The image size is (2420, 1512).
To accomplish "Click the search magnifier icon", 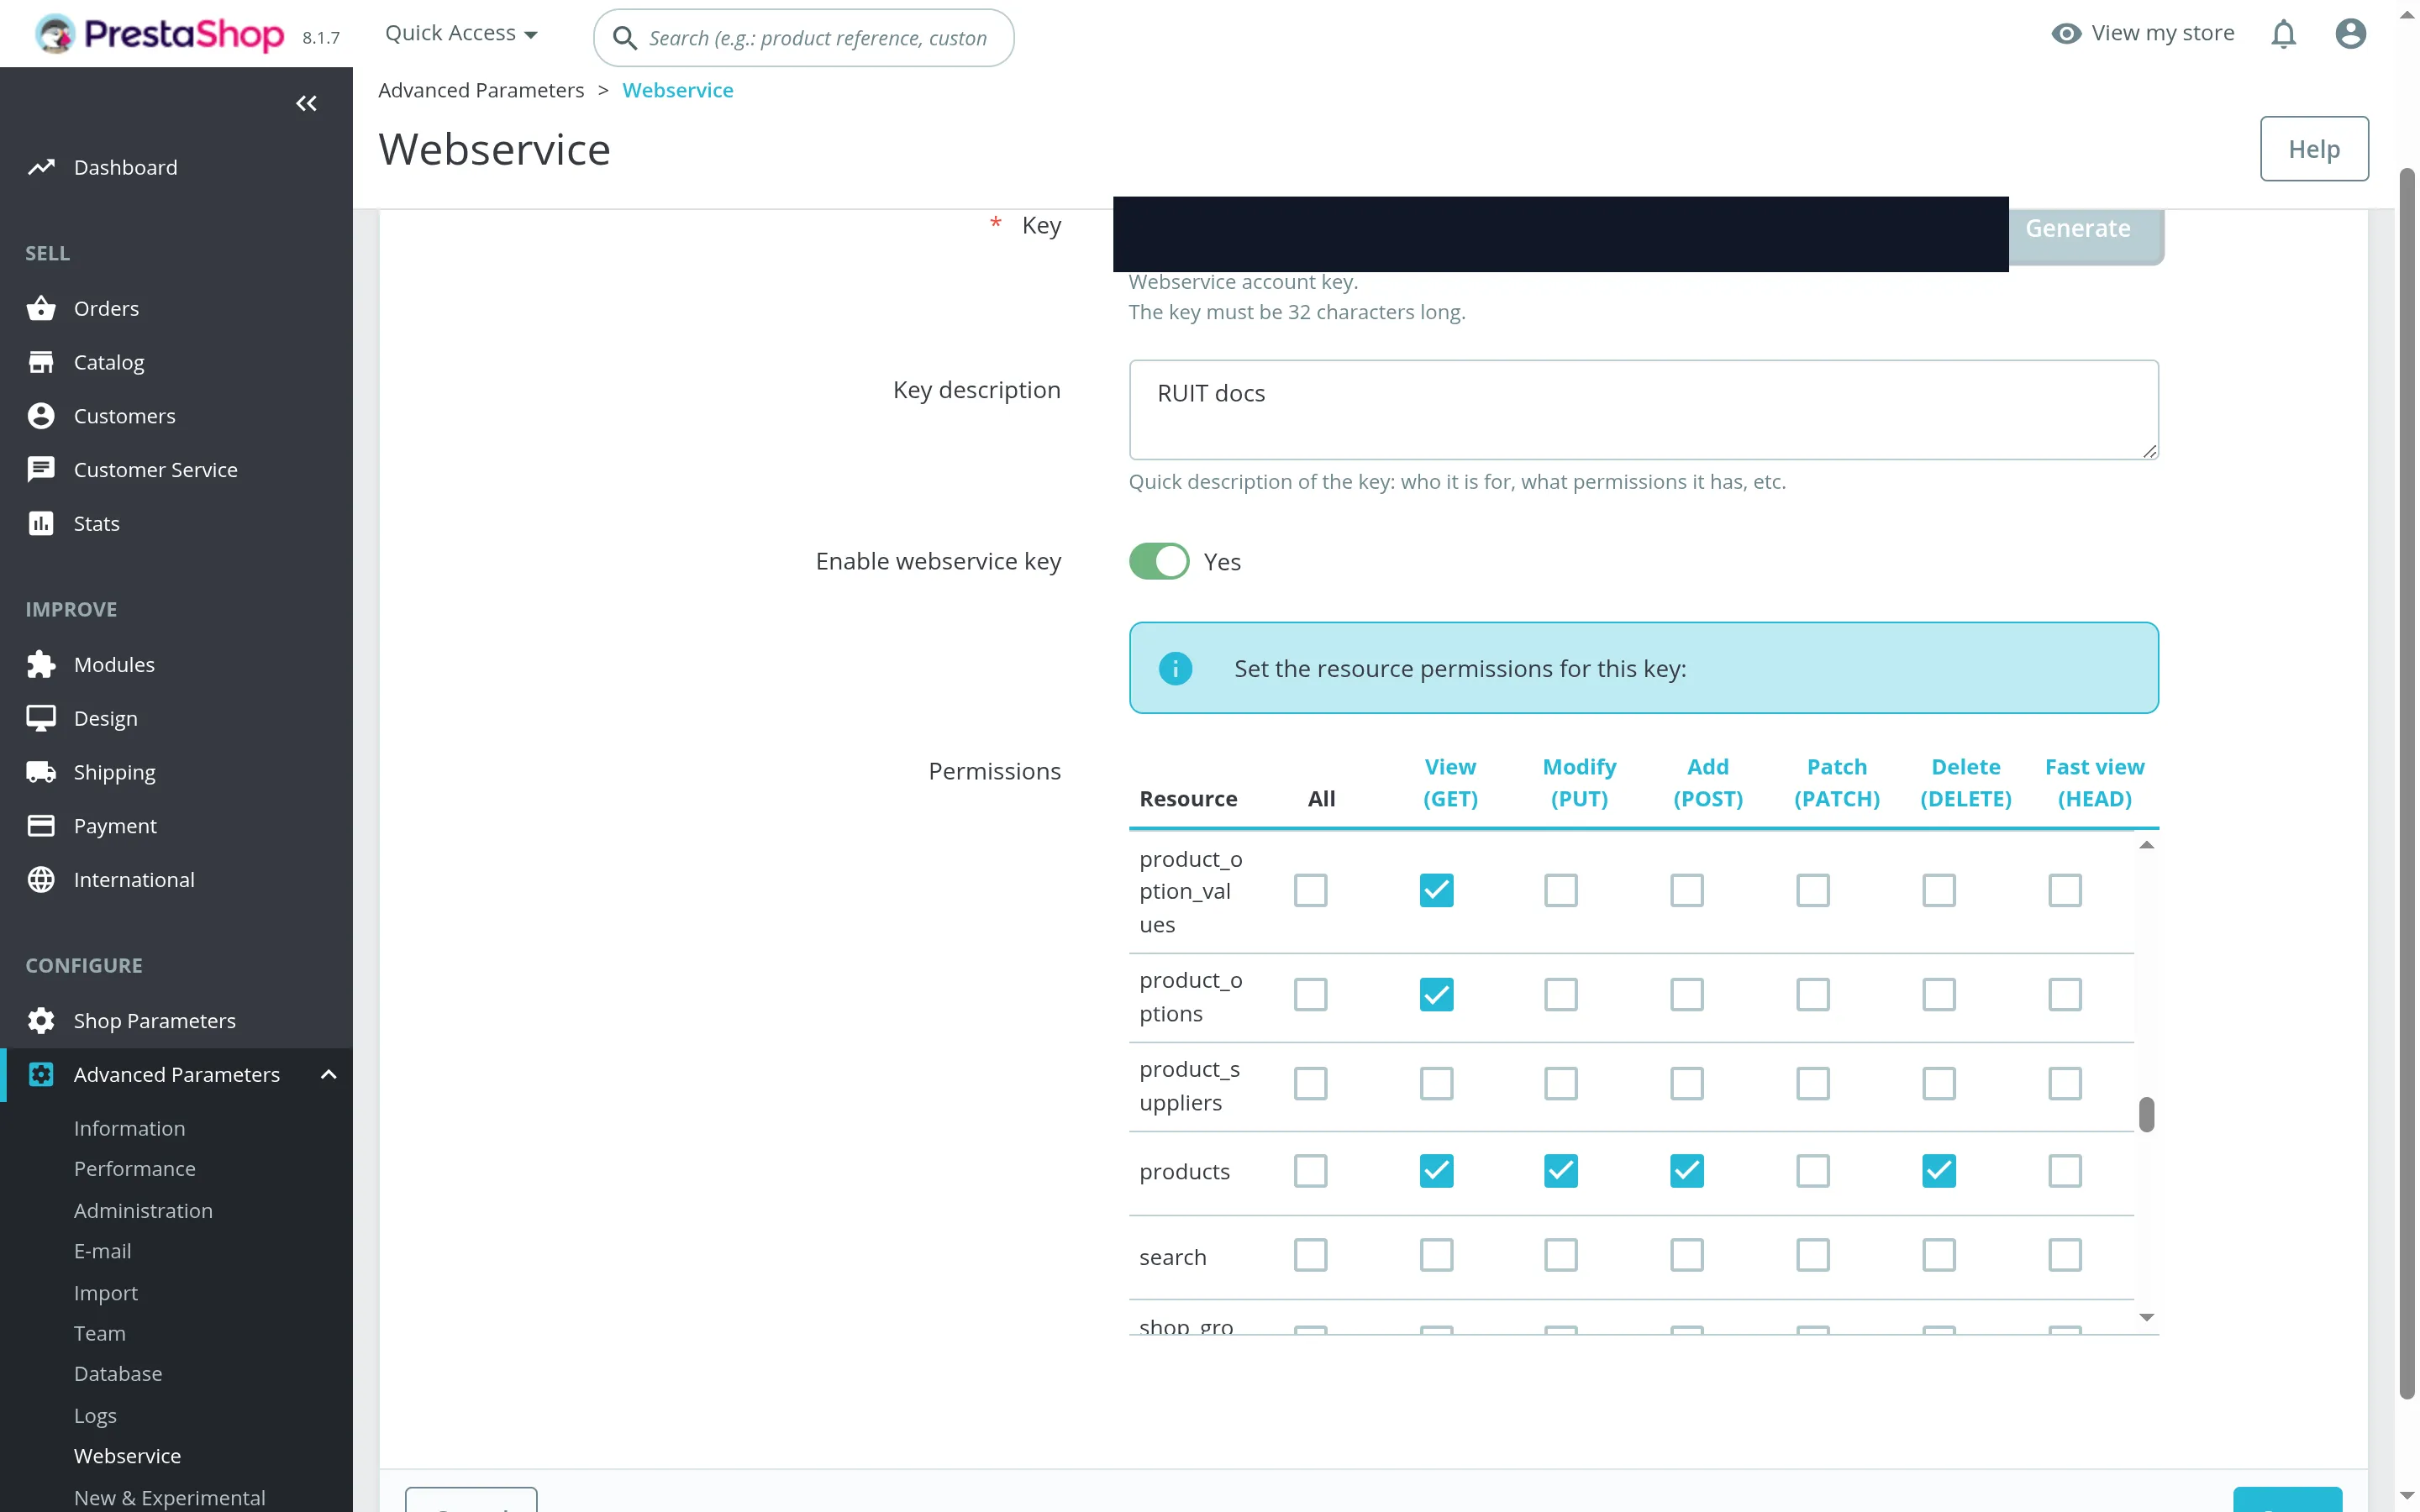I will tap(625, 38).
